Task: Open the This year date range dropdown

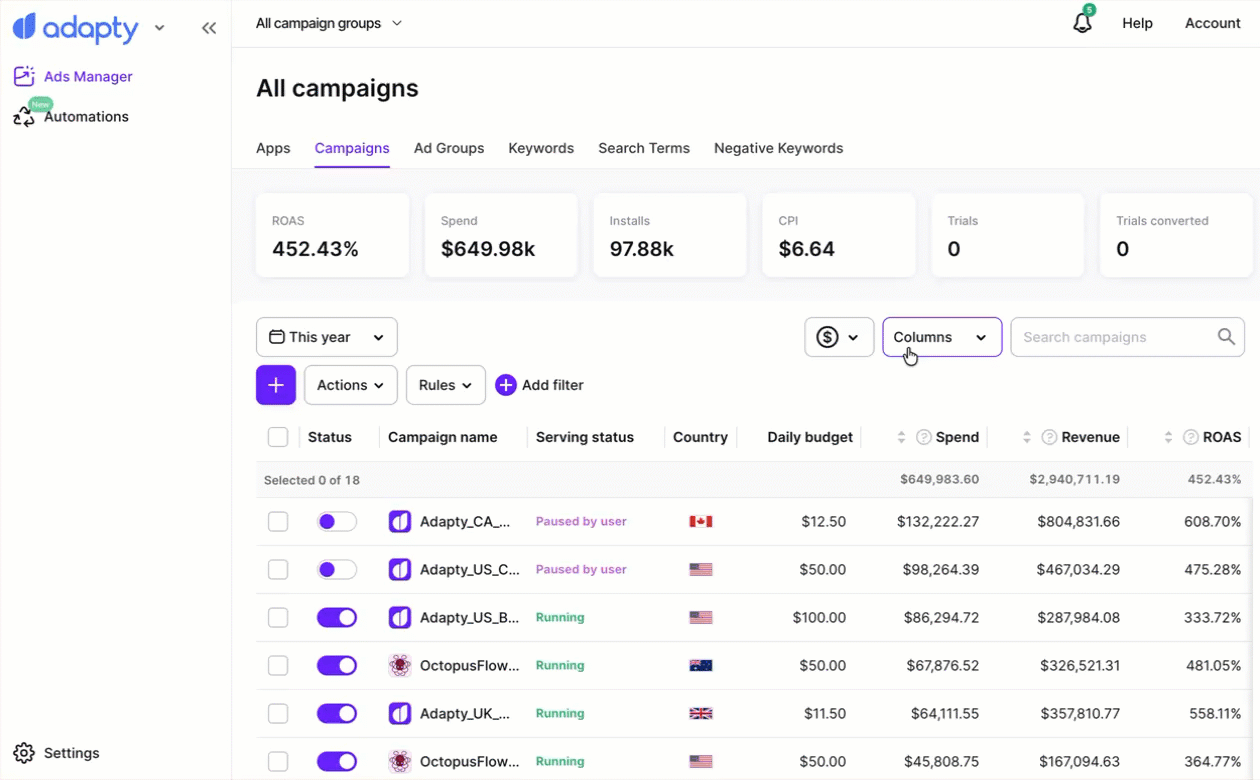Action: (327, 337)
